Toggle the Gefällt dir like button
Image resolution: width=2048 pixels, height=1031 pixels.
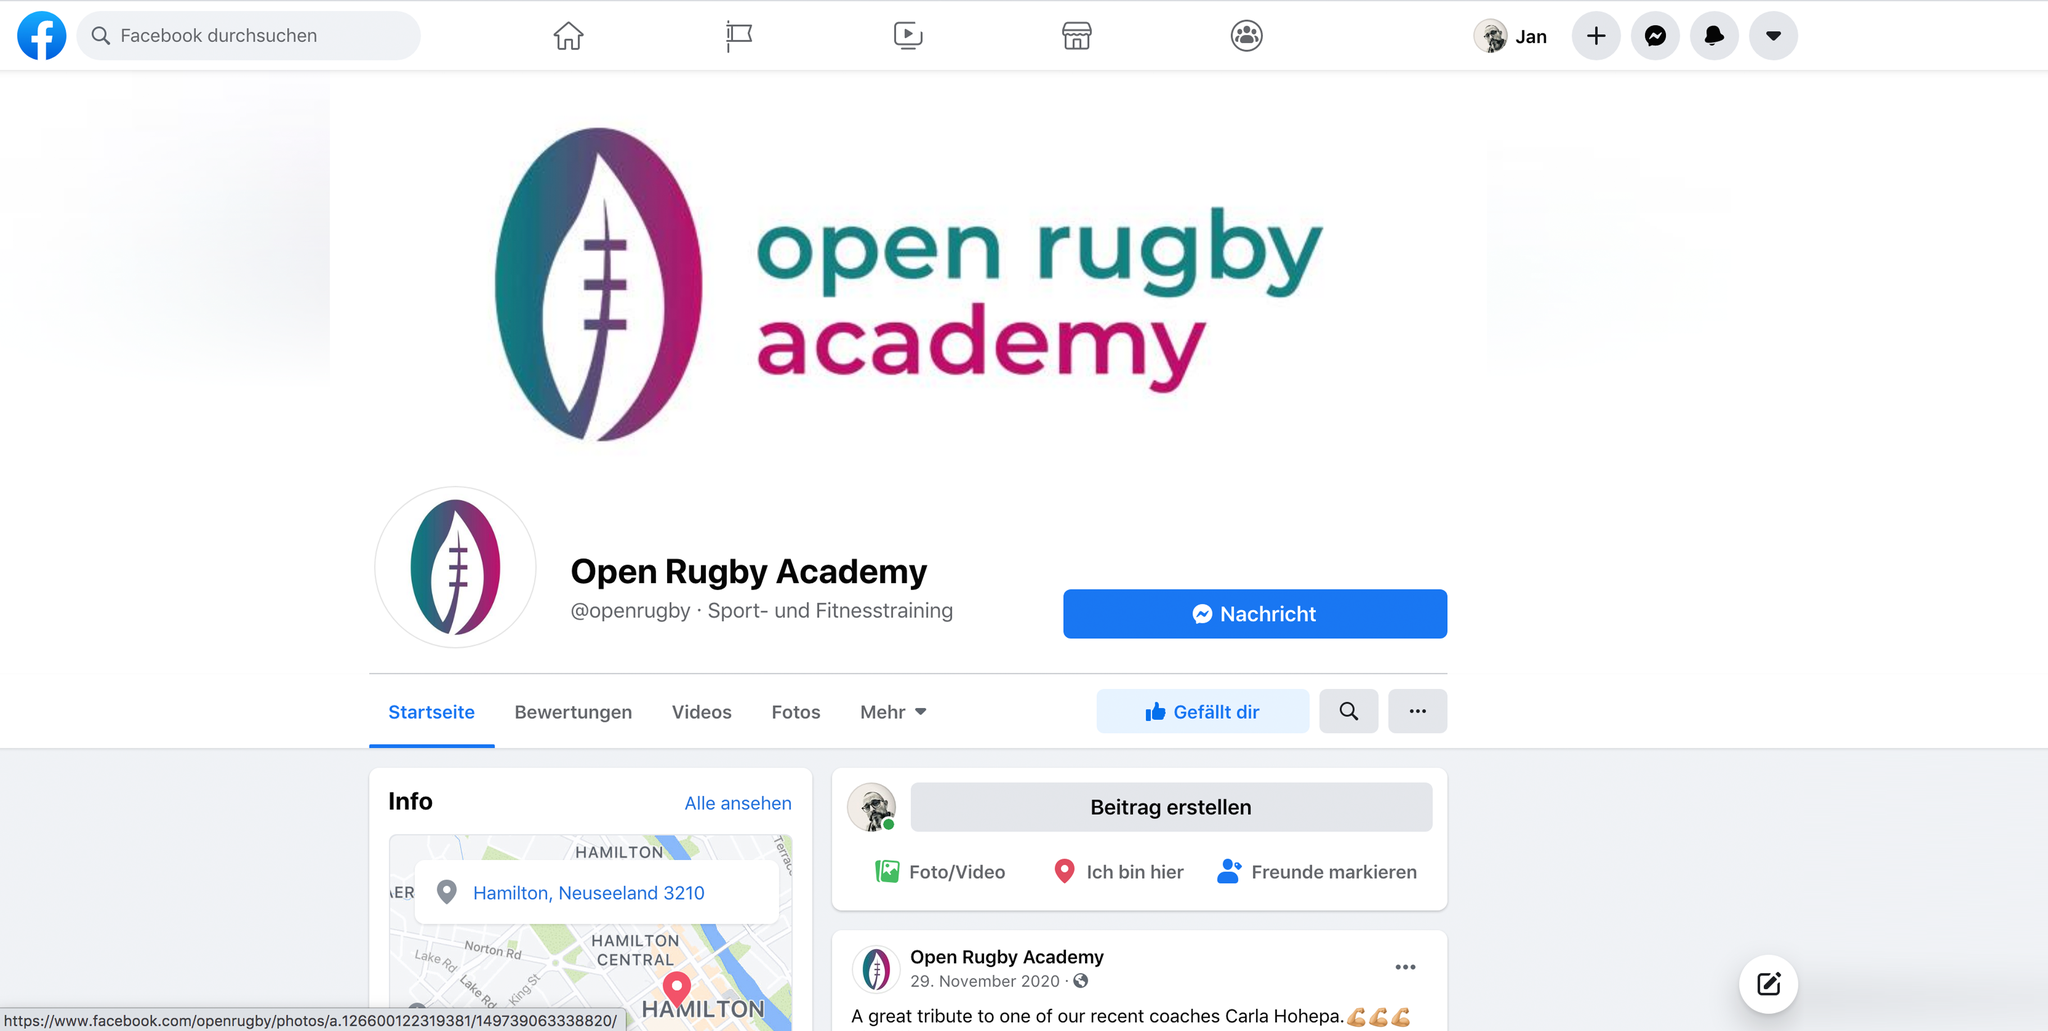(1202, 711)
